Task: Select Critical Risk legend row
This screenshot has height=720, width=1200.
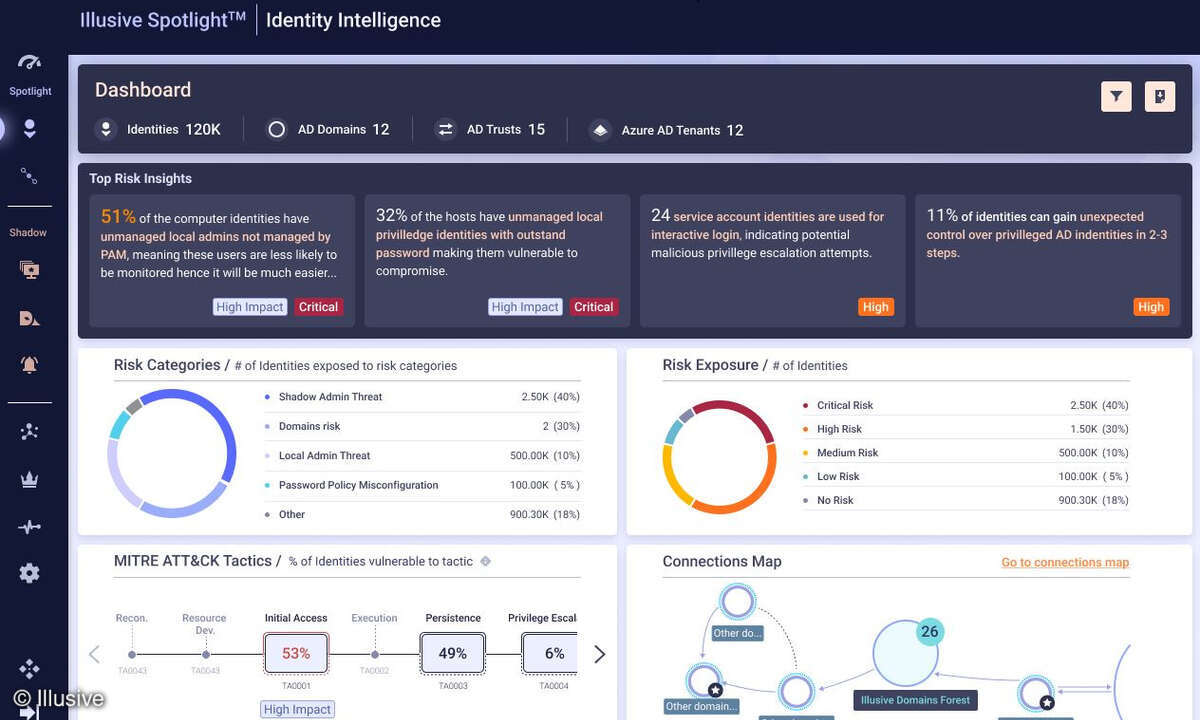Action: 965,405
